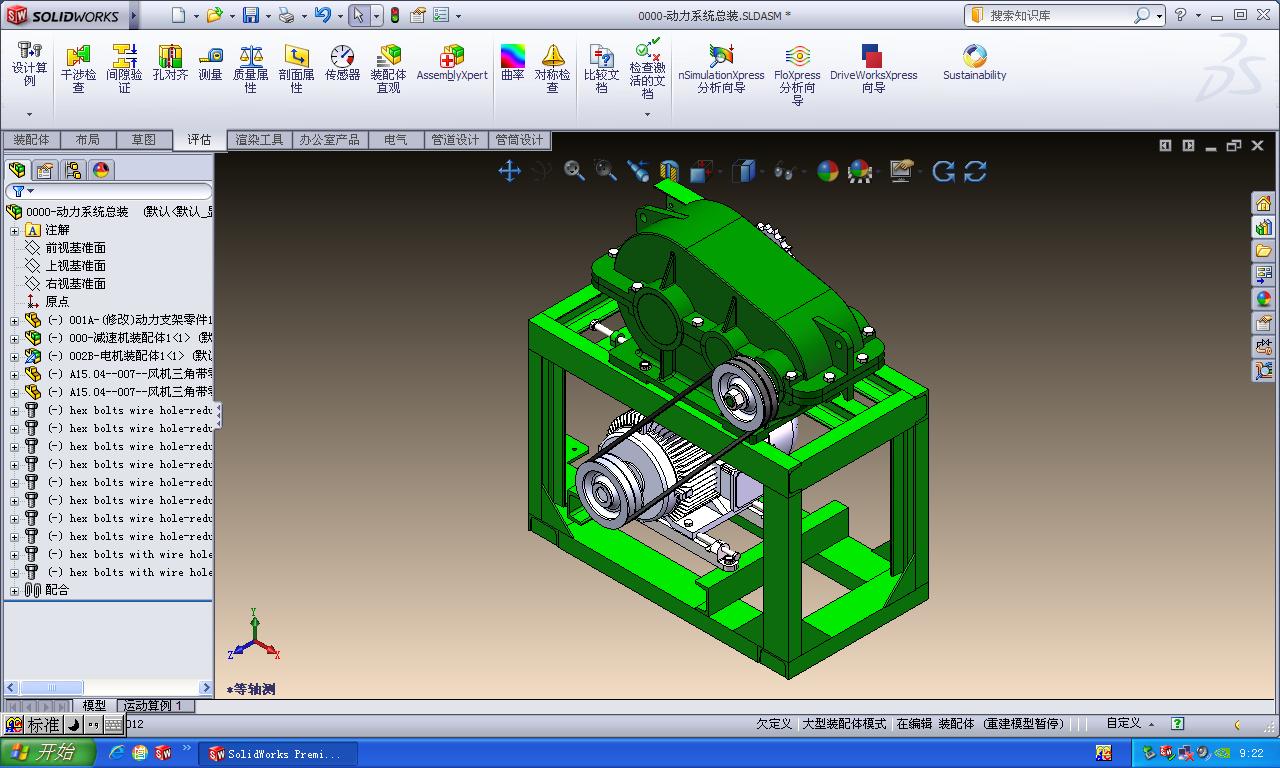The height and width of the screenshot is (768, 1280).
Task: Click the Windows 开始 Start button
Action: (x=48, y=753)
